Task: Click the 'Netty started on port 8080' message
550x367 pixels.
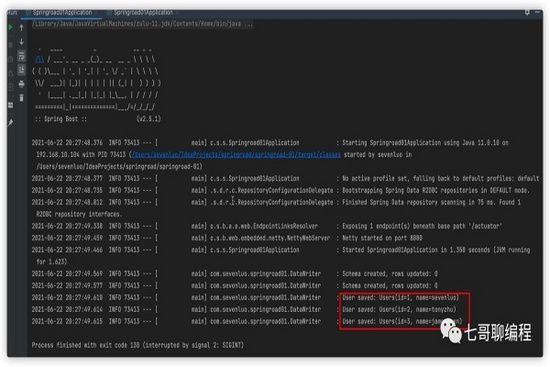Action: (x=382, y=238)
